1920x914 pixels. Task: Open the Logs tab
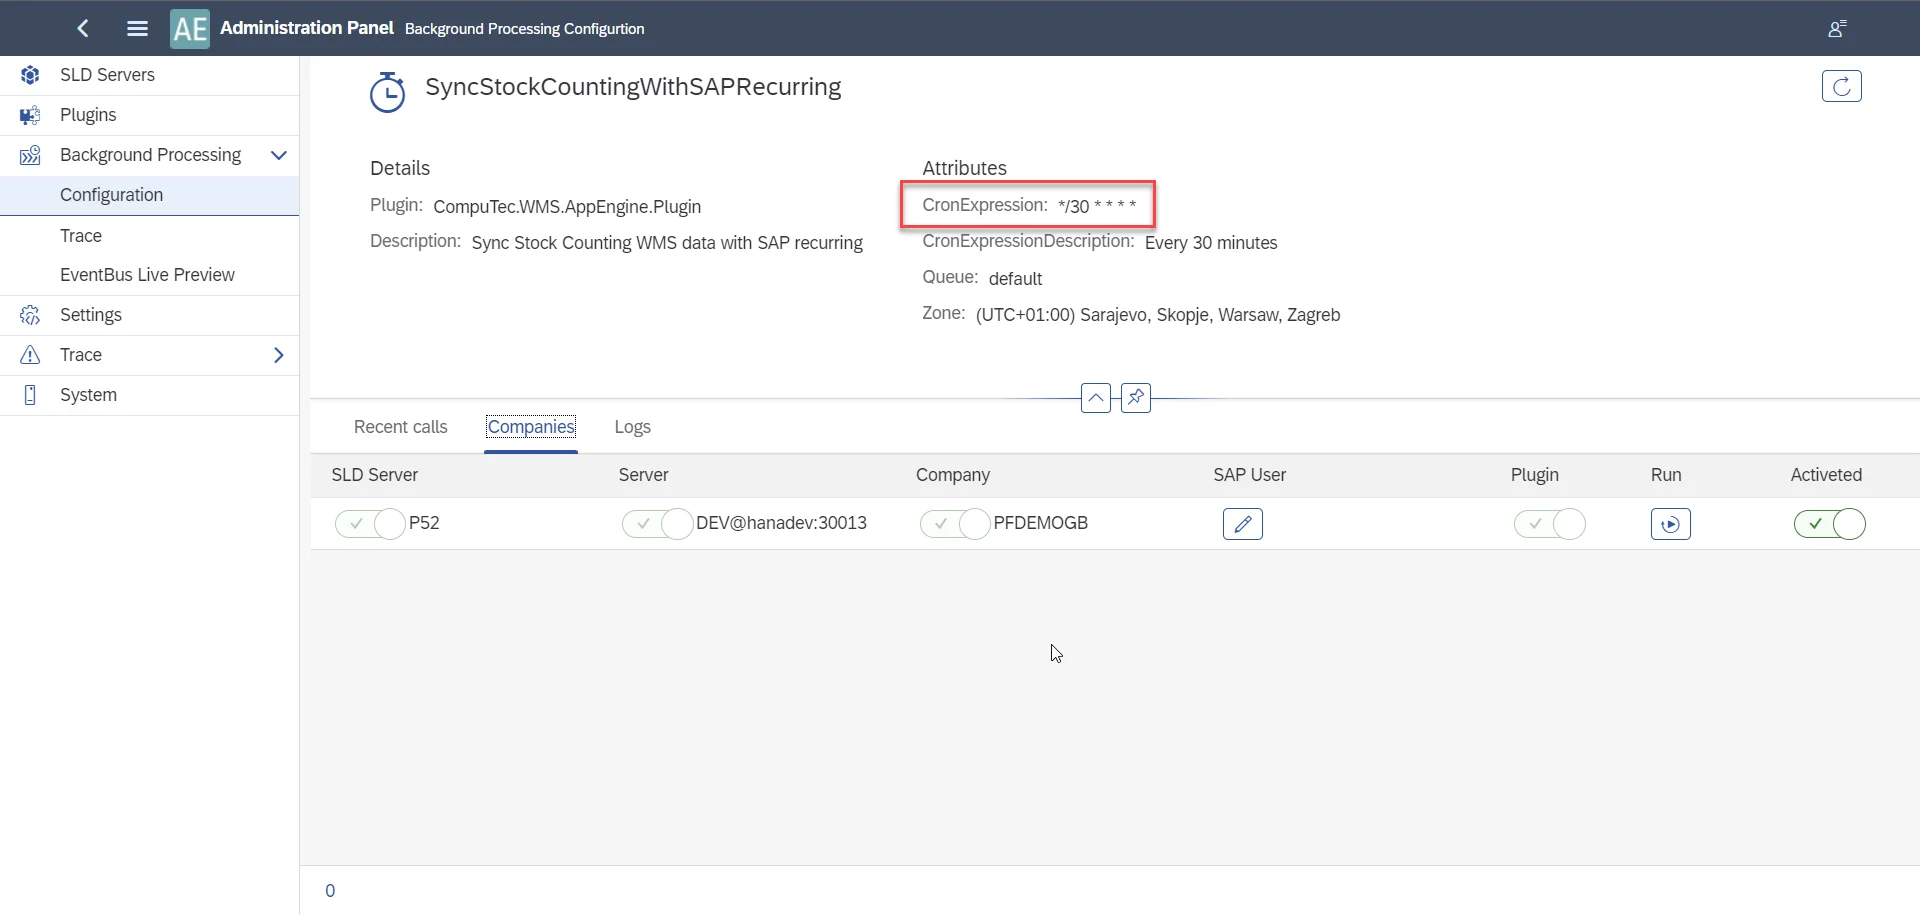coord(632,427)
